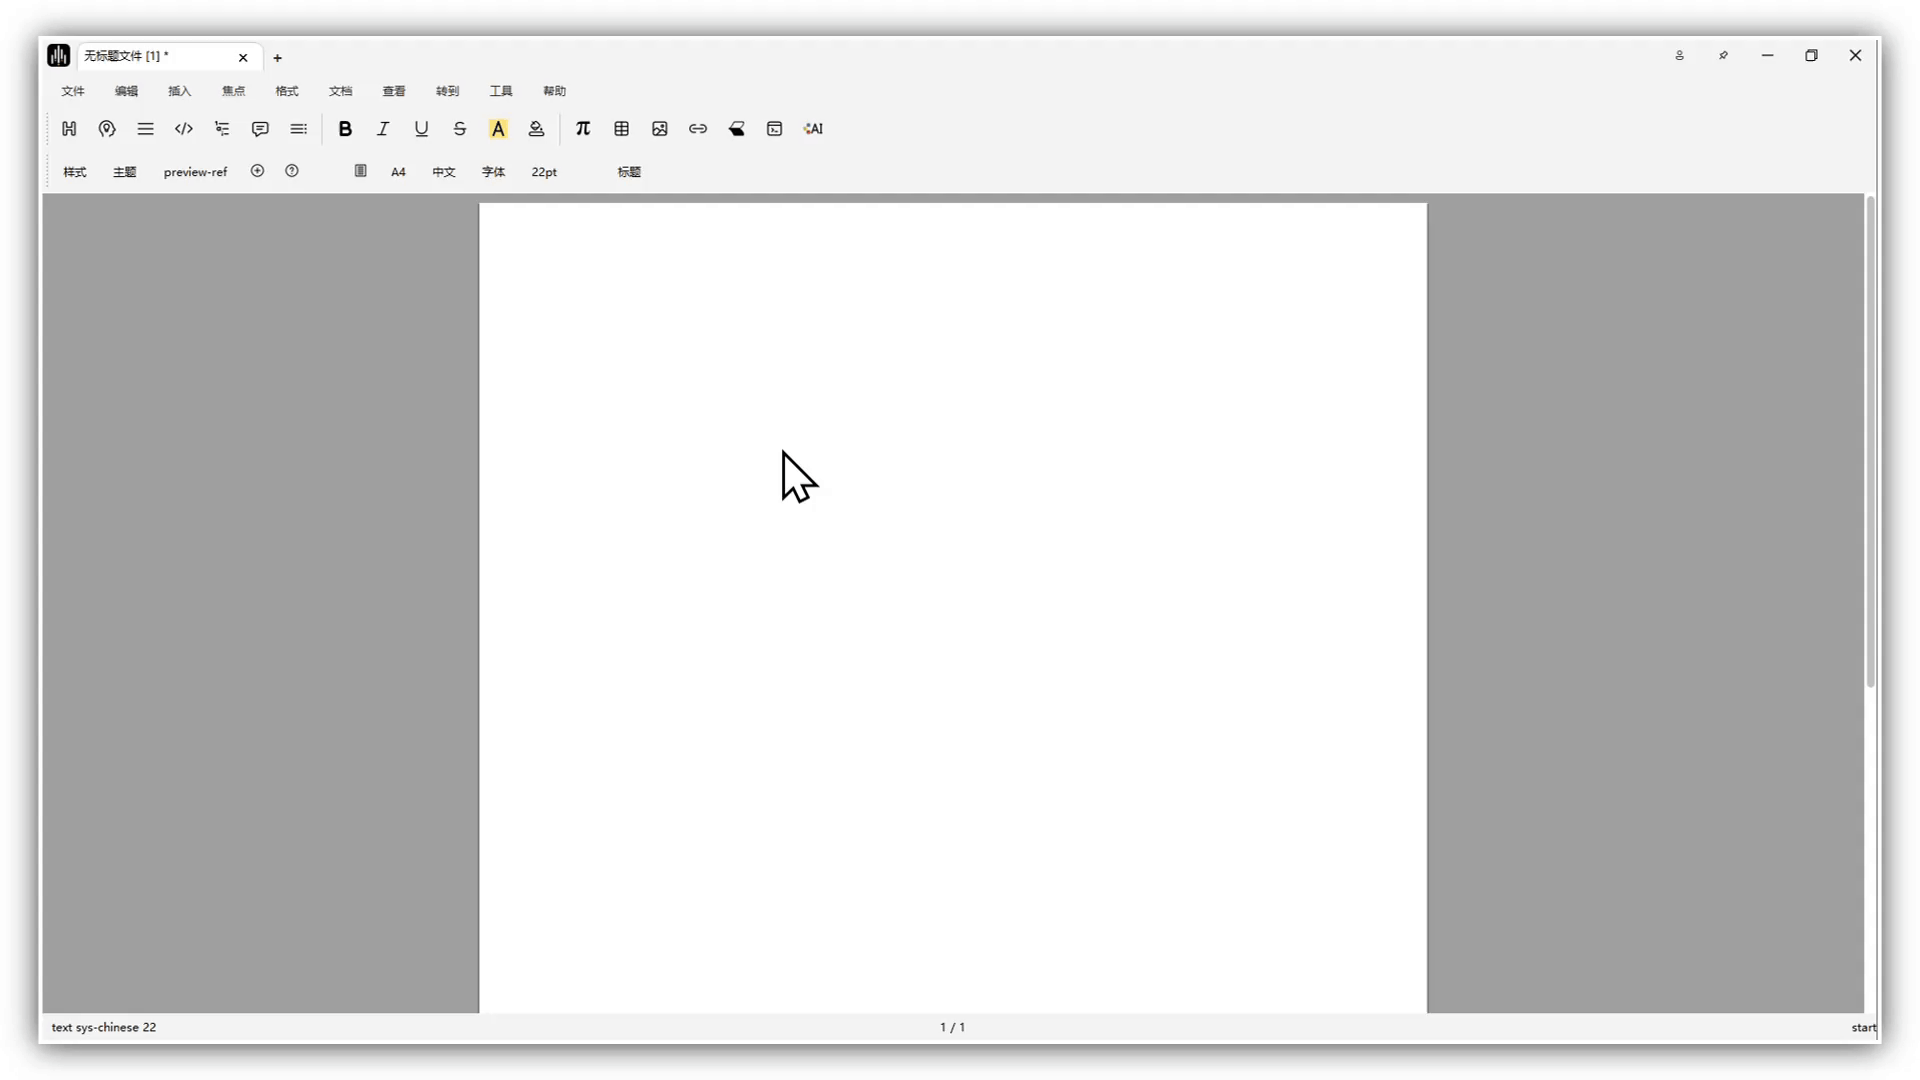The image size is (1920, 1080).
Task: Insert a table using grid icon
Action: (x=621, y=129)
